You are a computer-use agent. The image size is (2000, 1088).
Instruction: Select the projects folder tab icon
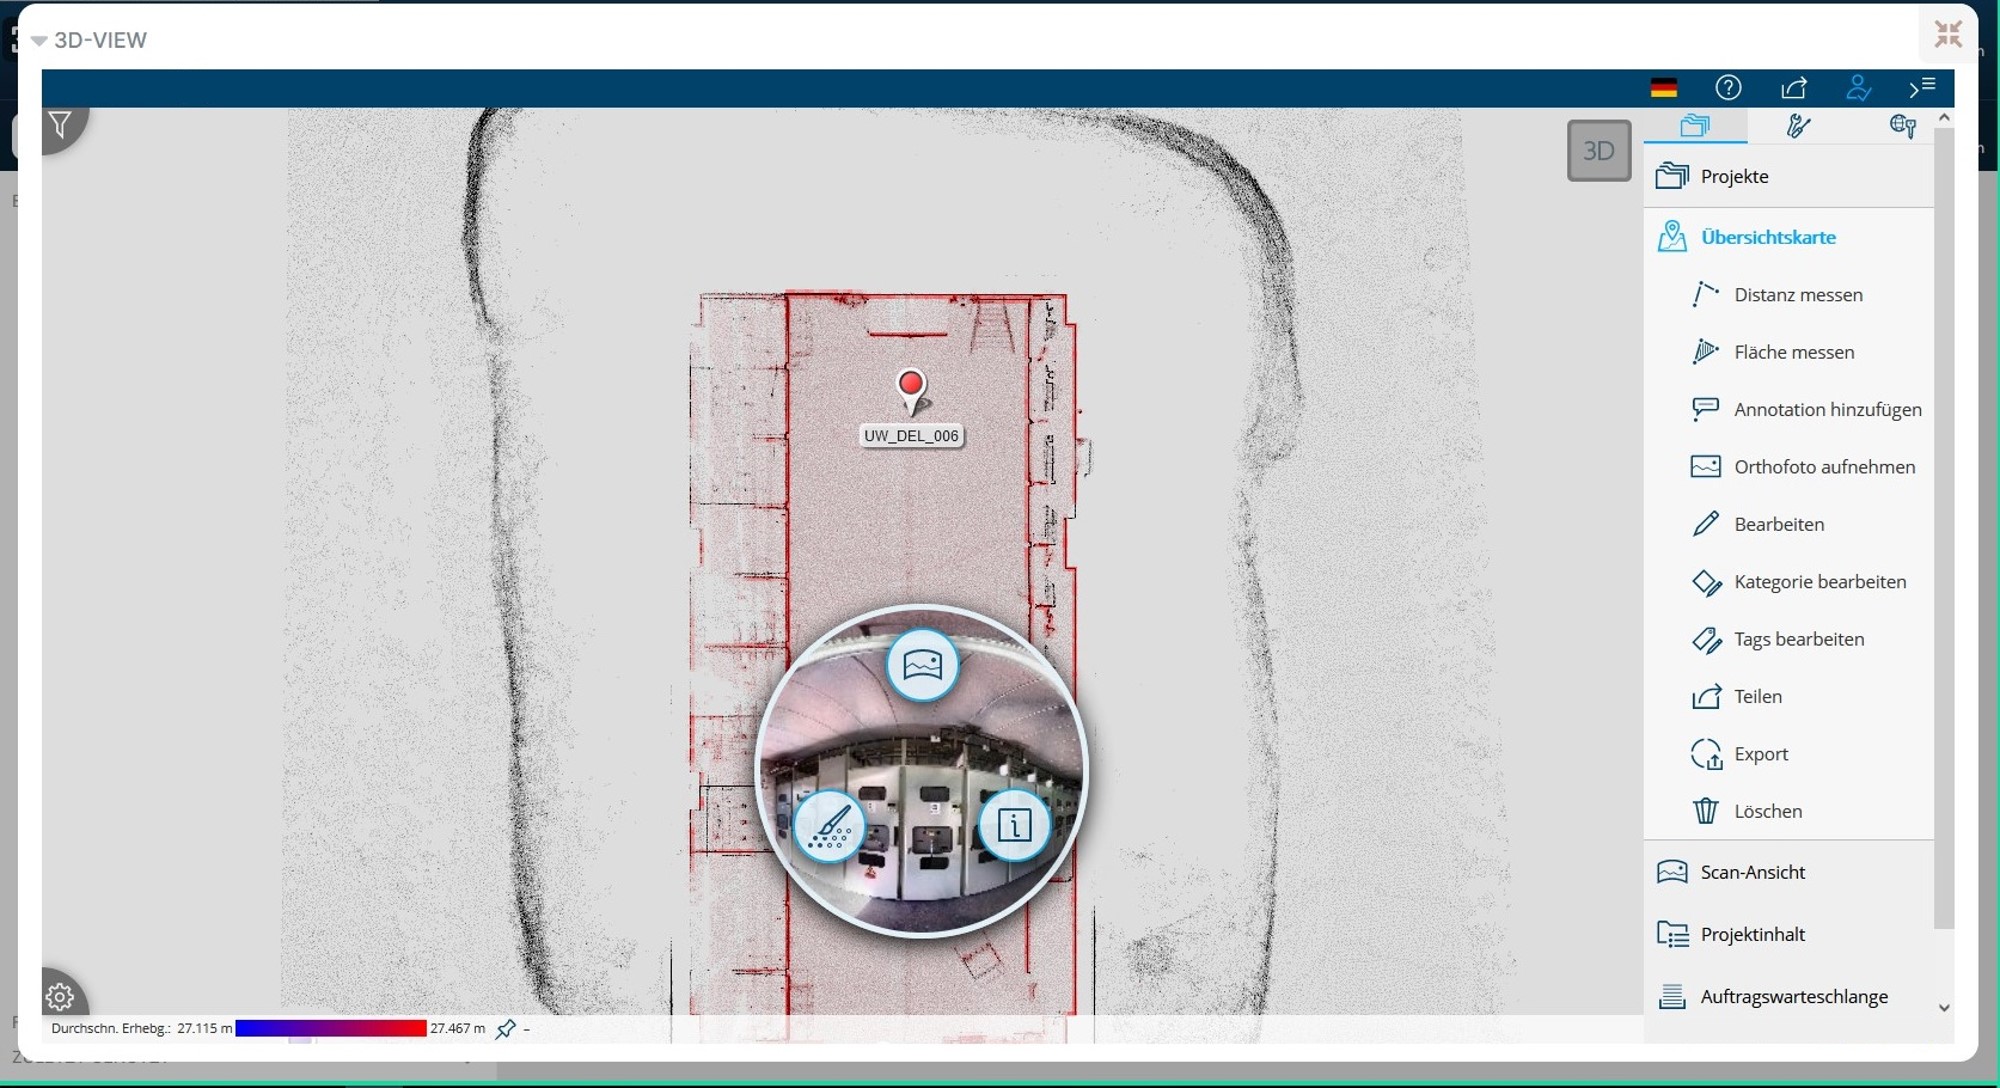[1696, 125]
